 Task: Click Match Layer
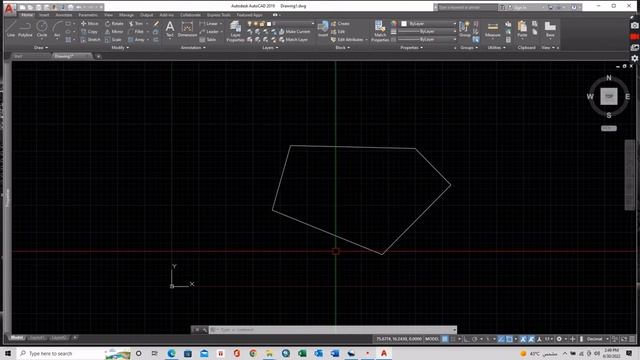point(293,40)
